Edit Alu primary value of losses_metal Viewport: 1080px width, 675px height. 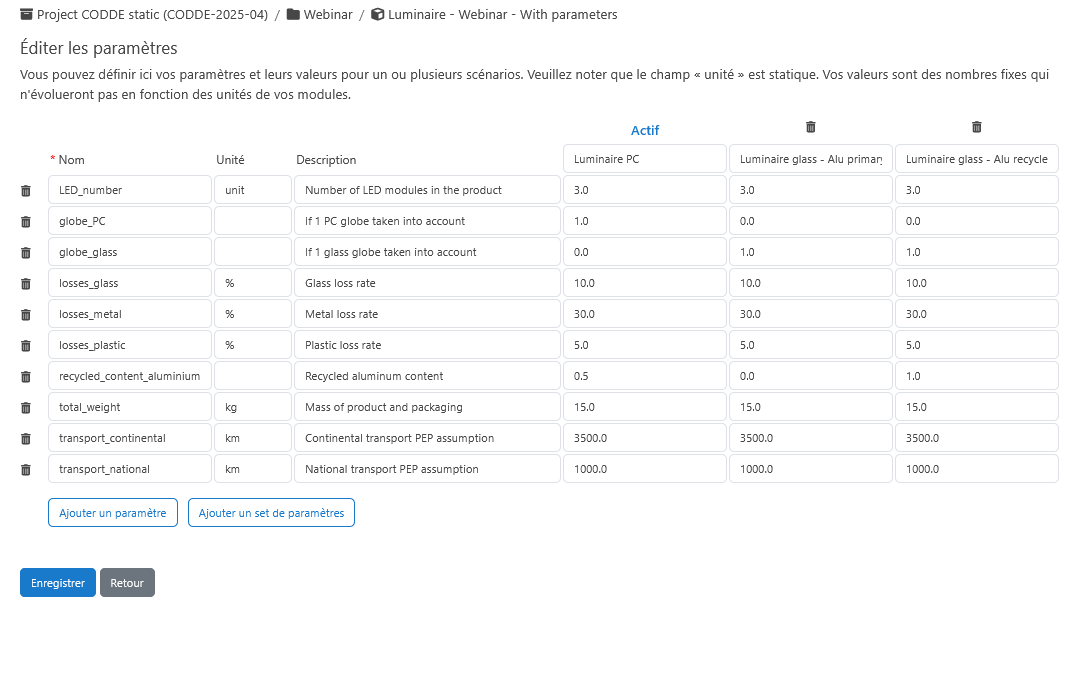coord(811,314)
